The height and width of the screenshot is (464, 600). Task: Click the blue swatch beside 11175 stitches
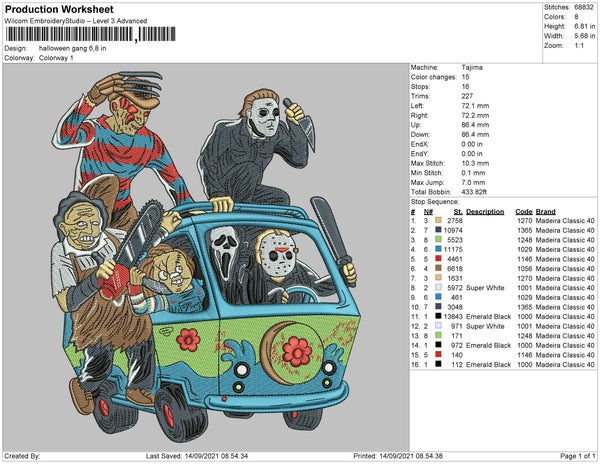pyautogui.click(x=438, y=249)
